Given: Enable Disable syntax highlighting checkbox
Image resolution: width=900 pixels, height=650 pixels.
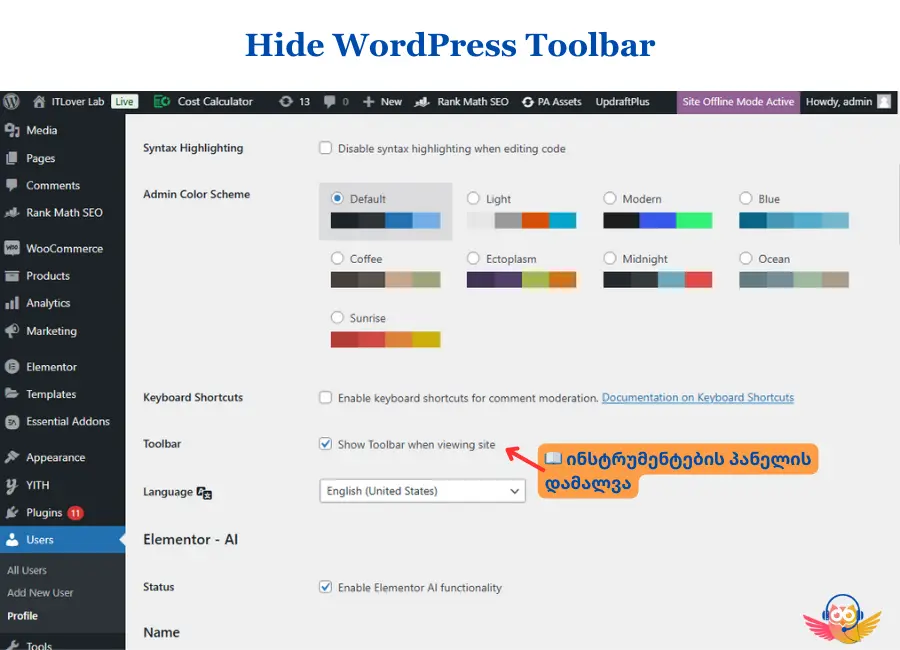Looking at the screenshot, I should point(325,148).
